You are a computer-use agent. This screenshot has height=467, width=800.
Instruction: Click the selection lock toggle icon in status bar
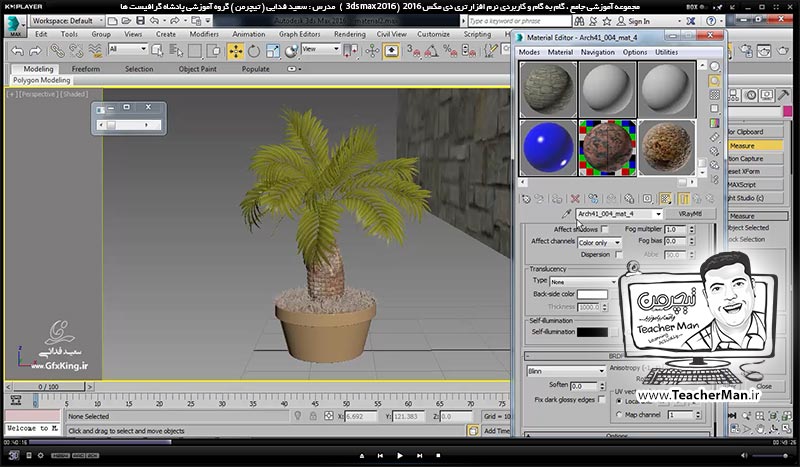[313, 416]
